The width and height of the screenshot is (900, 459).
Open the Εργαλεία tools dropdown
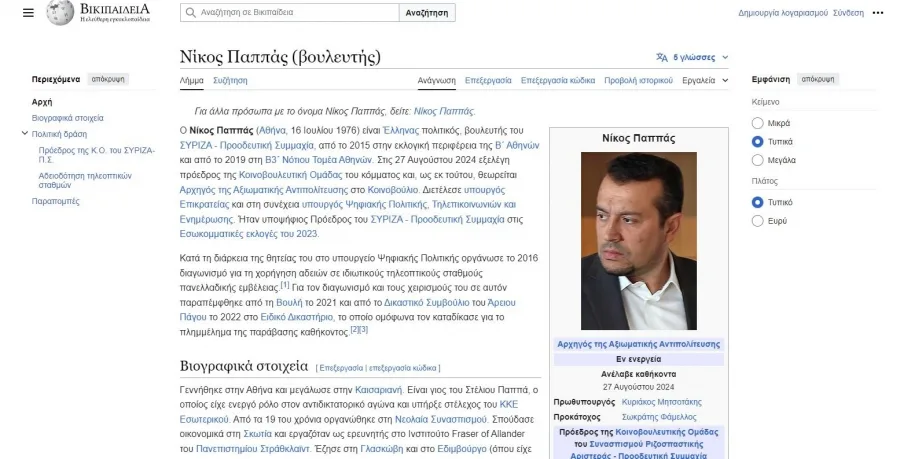point(703,80)
